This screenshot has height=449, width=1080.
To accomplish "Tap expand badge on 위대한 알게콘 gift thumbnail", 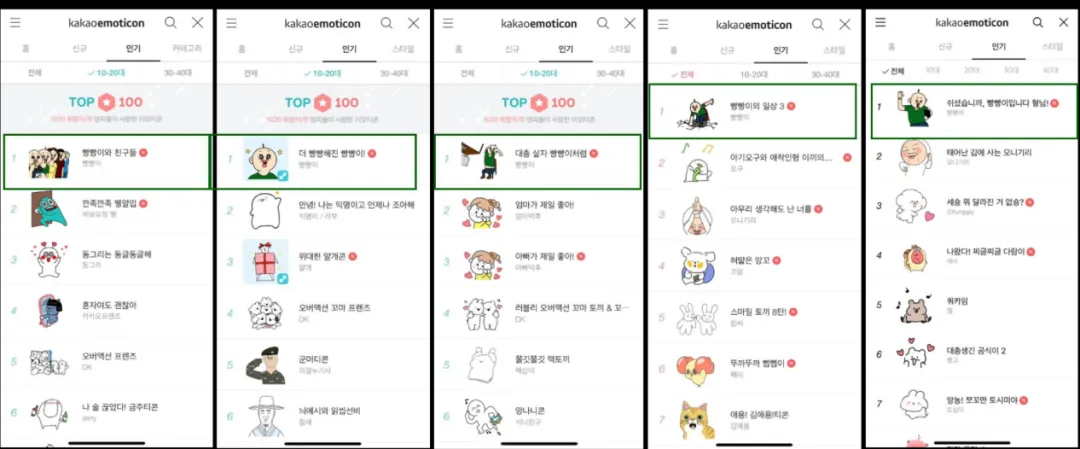I will tap(282, 278).
